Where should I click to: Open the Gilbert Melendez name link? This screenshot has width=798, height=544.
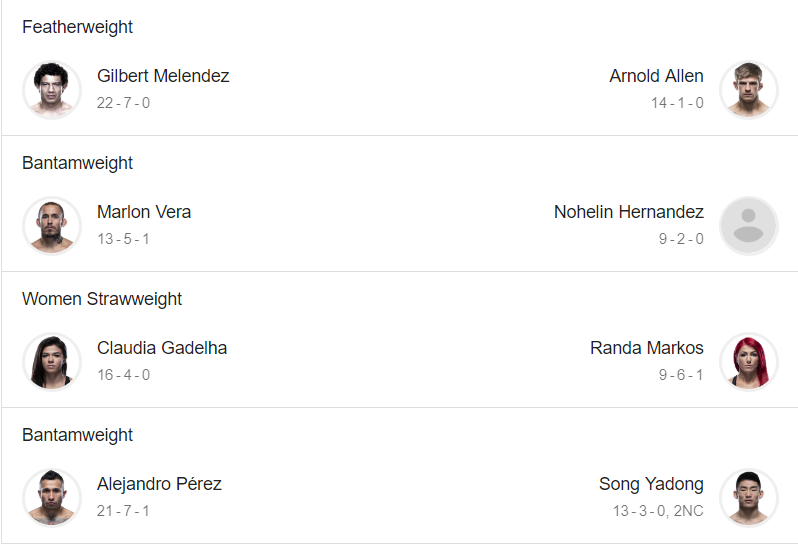point(163,76)
